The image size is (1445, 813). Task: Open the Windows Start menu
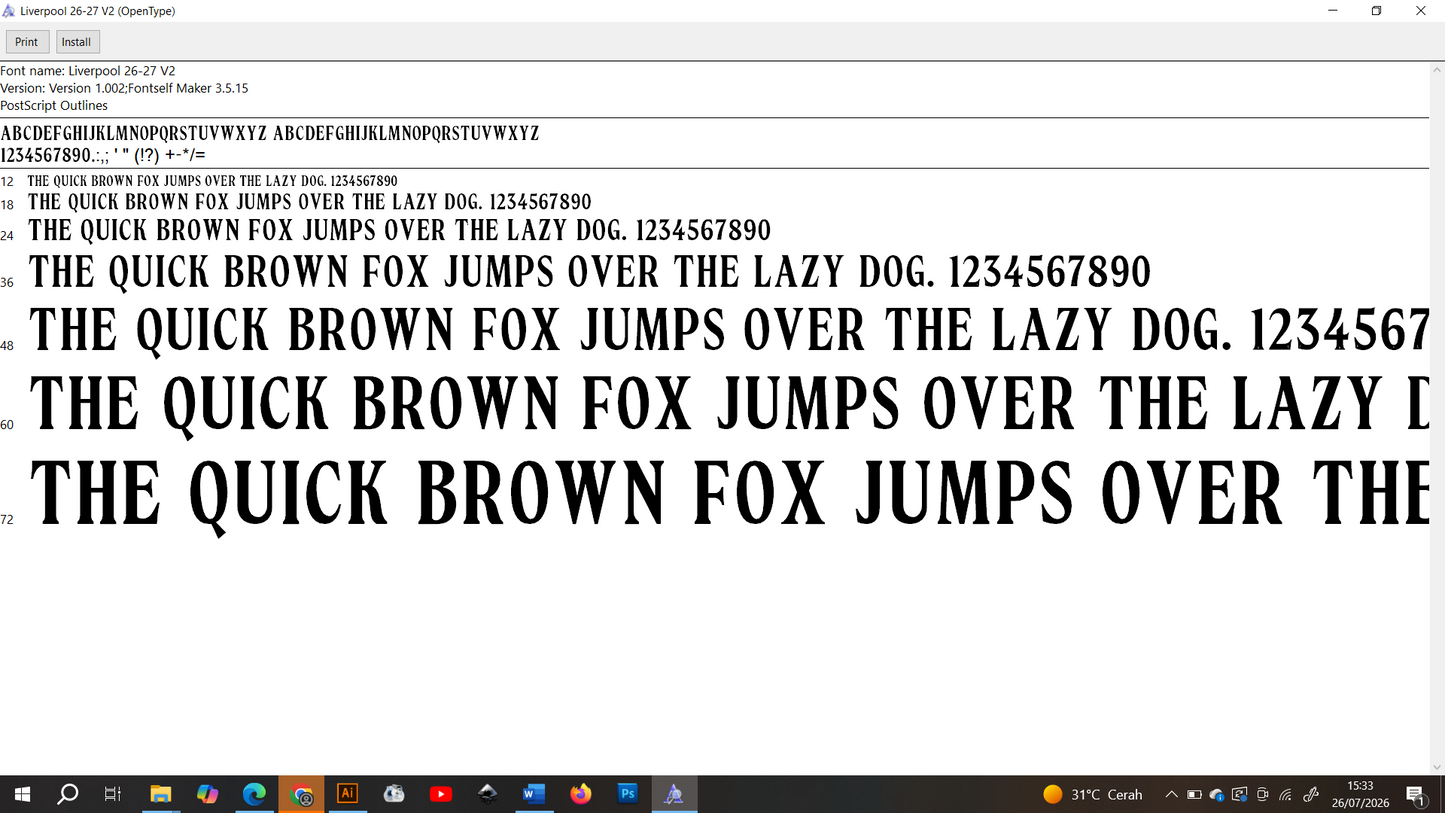[22, 794]
